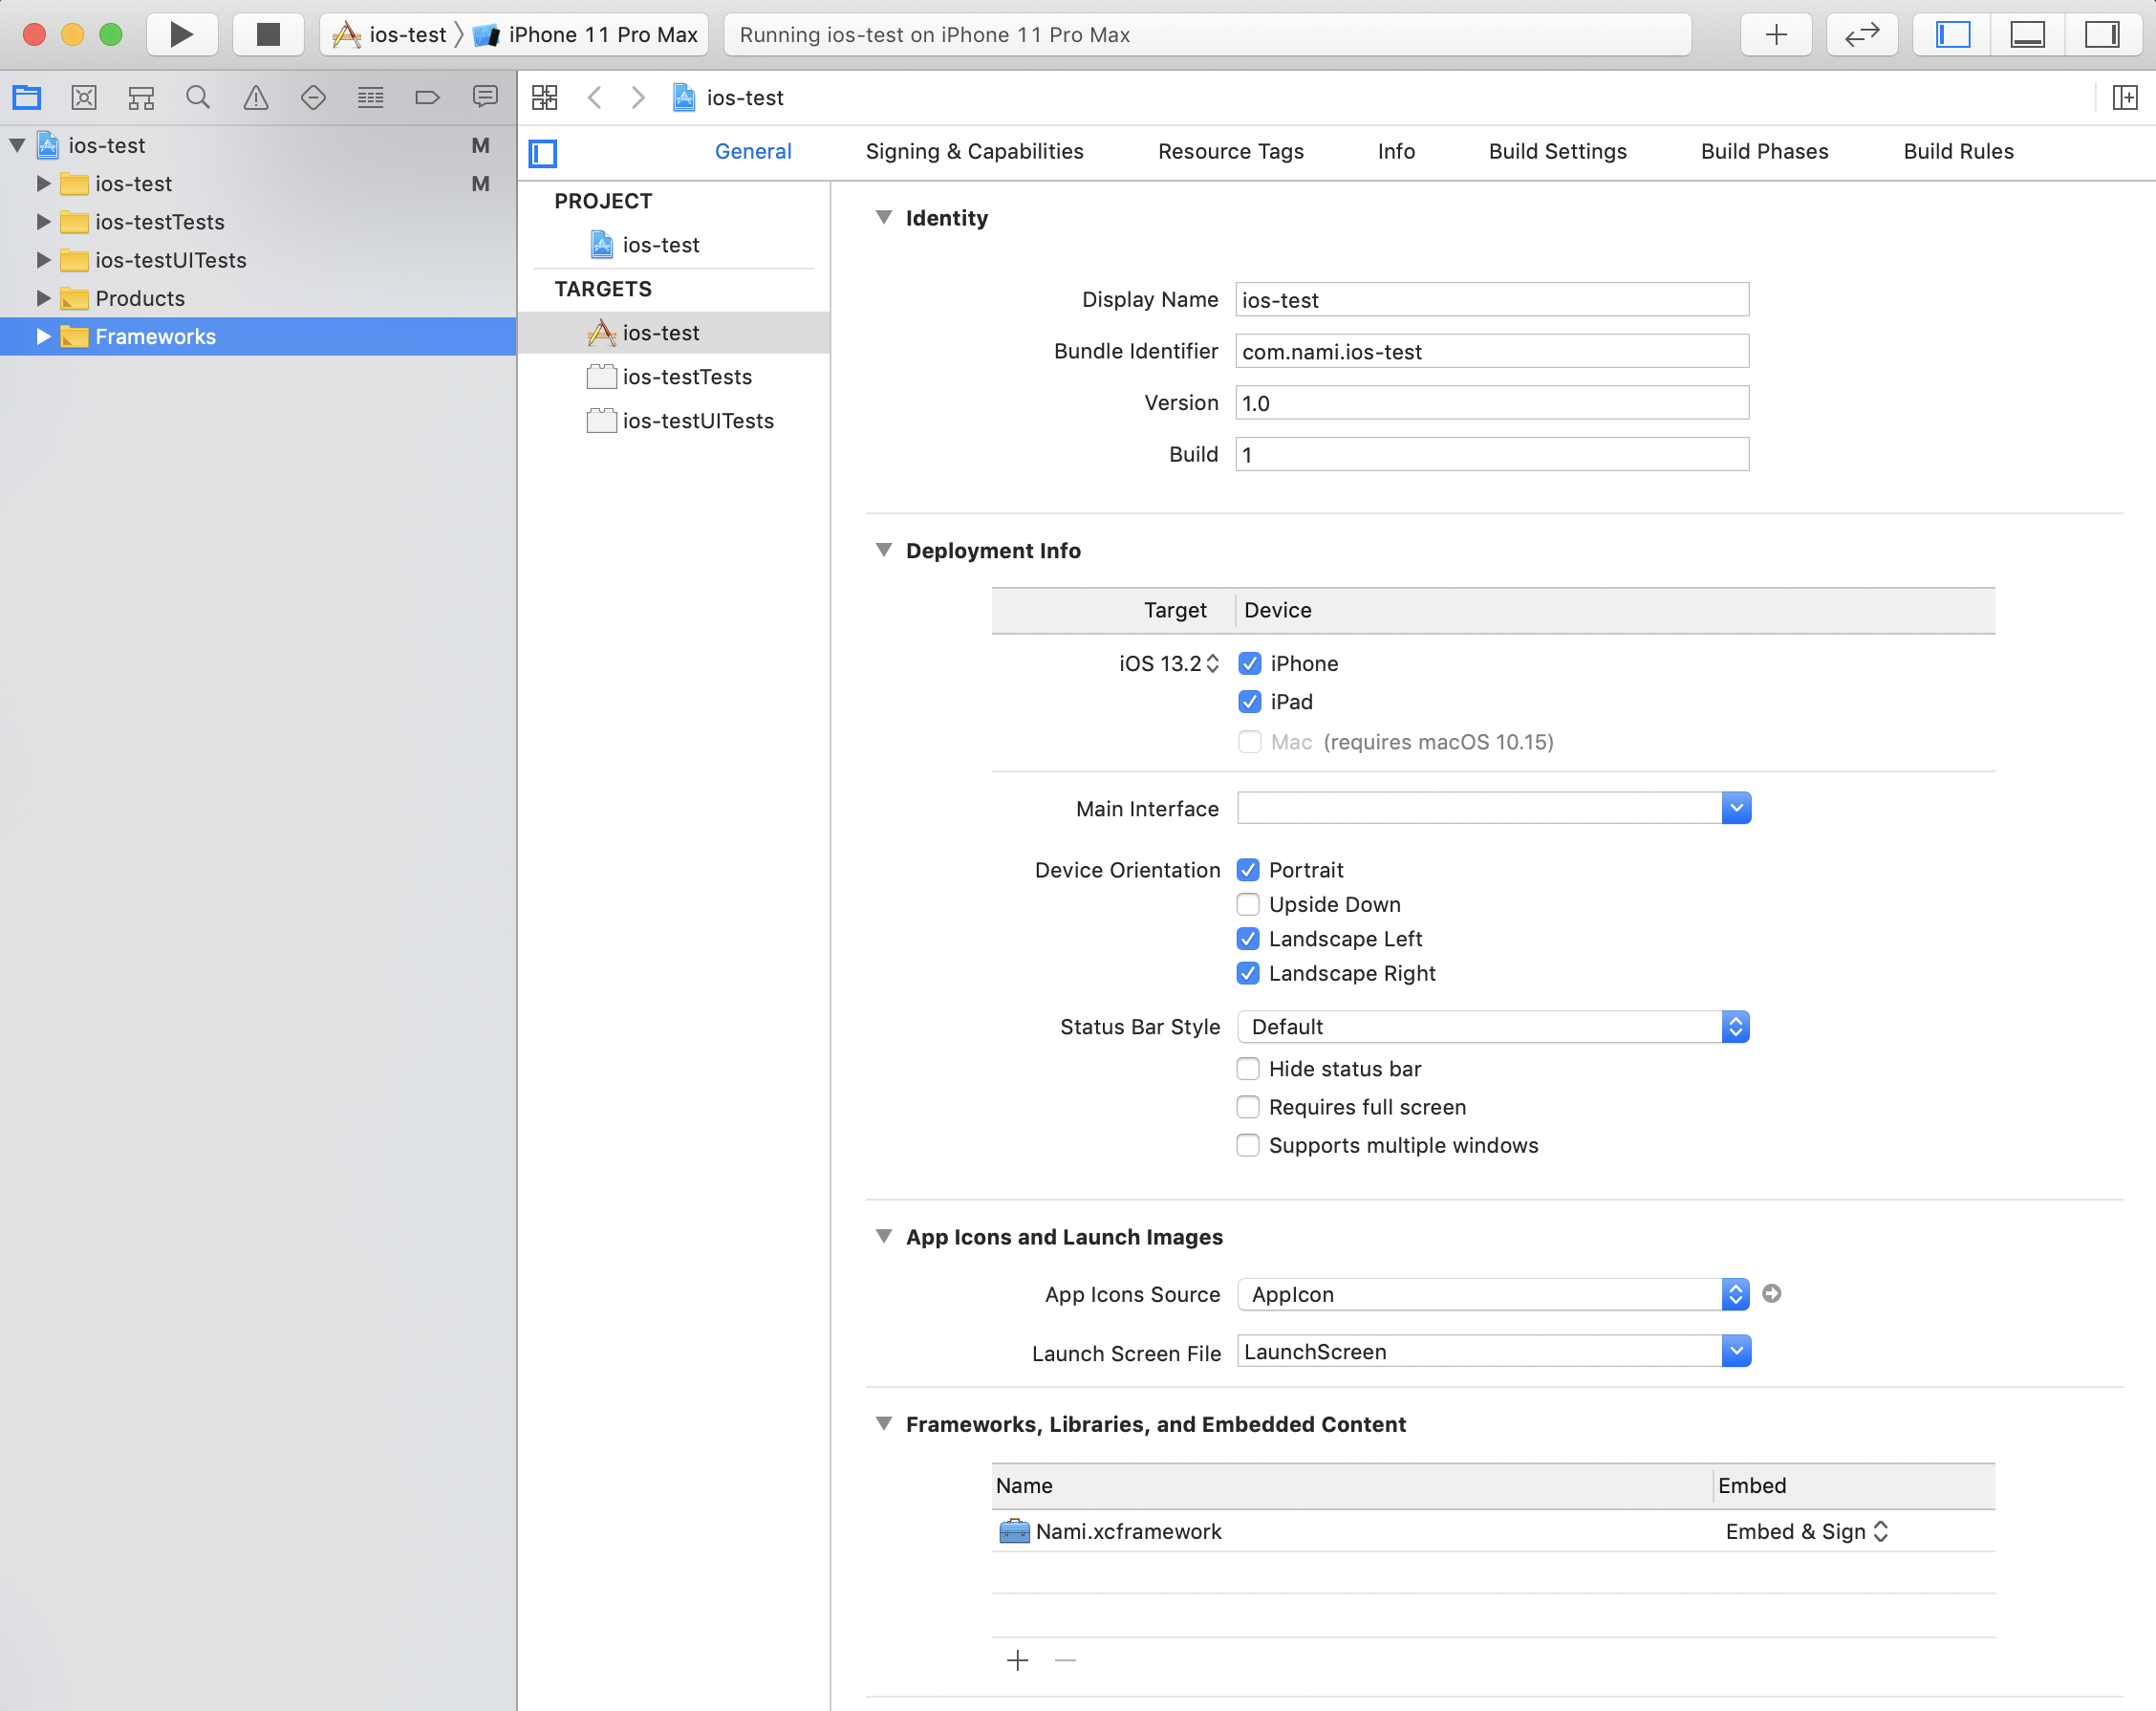The image size is (2156, 1711).
Task: Open the Breakpoint navigator
Action: (x=427, y=97)
